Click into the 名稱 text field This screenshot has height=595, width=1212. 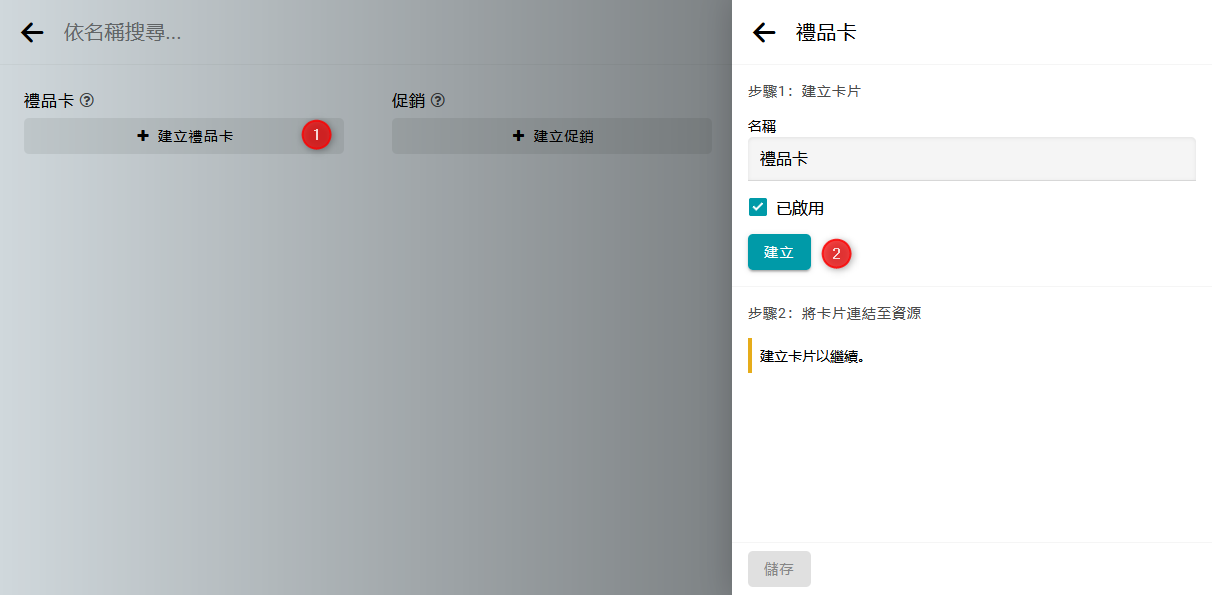pyautogui.click(x=971, y=159)
